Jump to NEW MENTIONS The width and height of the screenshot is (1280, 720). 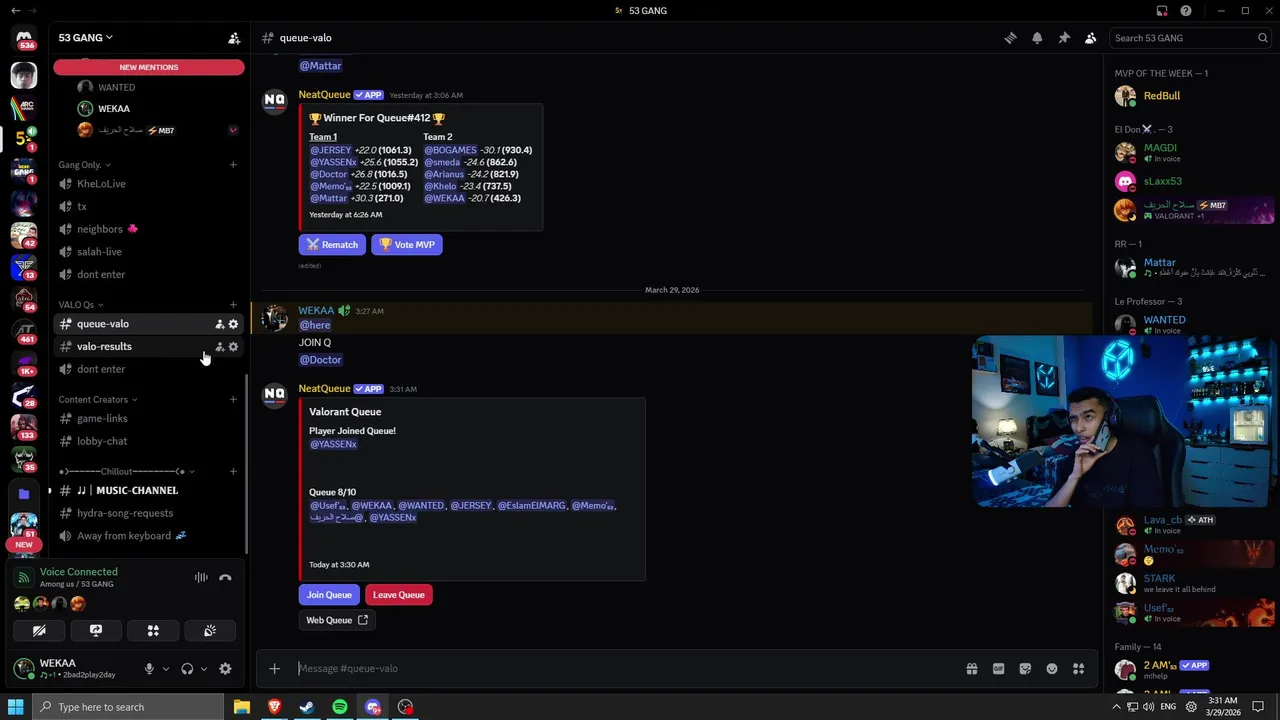coord(149,67)
